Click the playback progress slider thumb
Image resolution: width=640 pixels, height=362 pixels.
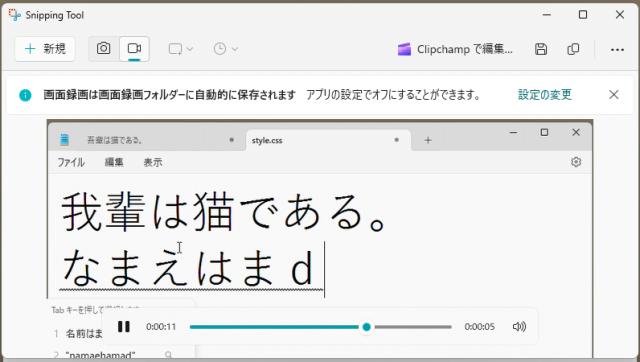[367, 326]
